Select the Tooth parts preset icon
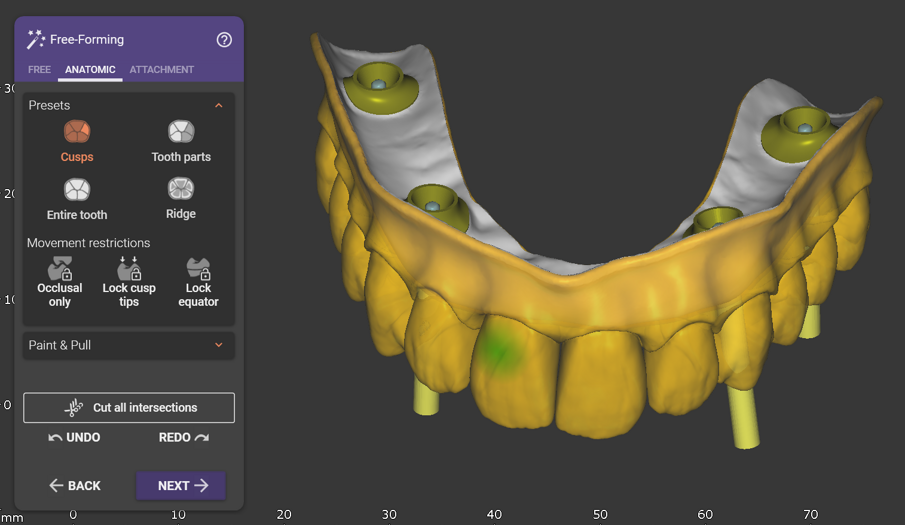Image resolution: width=905 pixels, height=525 pixels. pyautogui.click(x=181, y=132)
